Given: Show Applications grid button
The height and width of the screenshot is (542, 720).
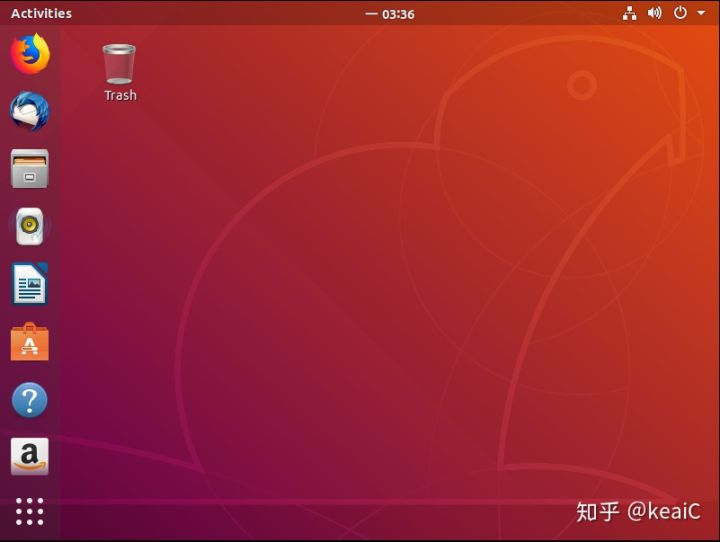Looking at the screenshot, I should pyautogui.click(x=30, y=511).
